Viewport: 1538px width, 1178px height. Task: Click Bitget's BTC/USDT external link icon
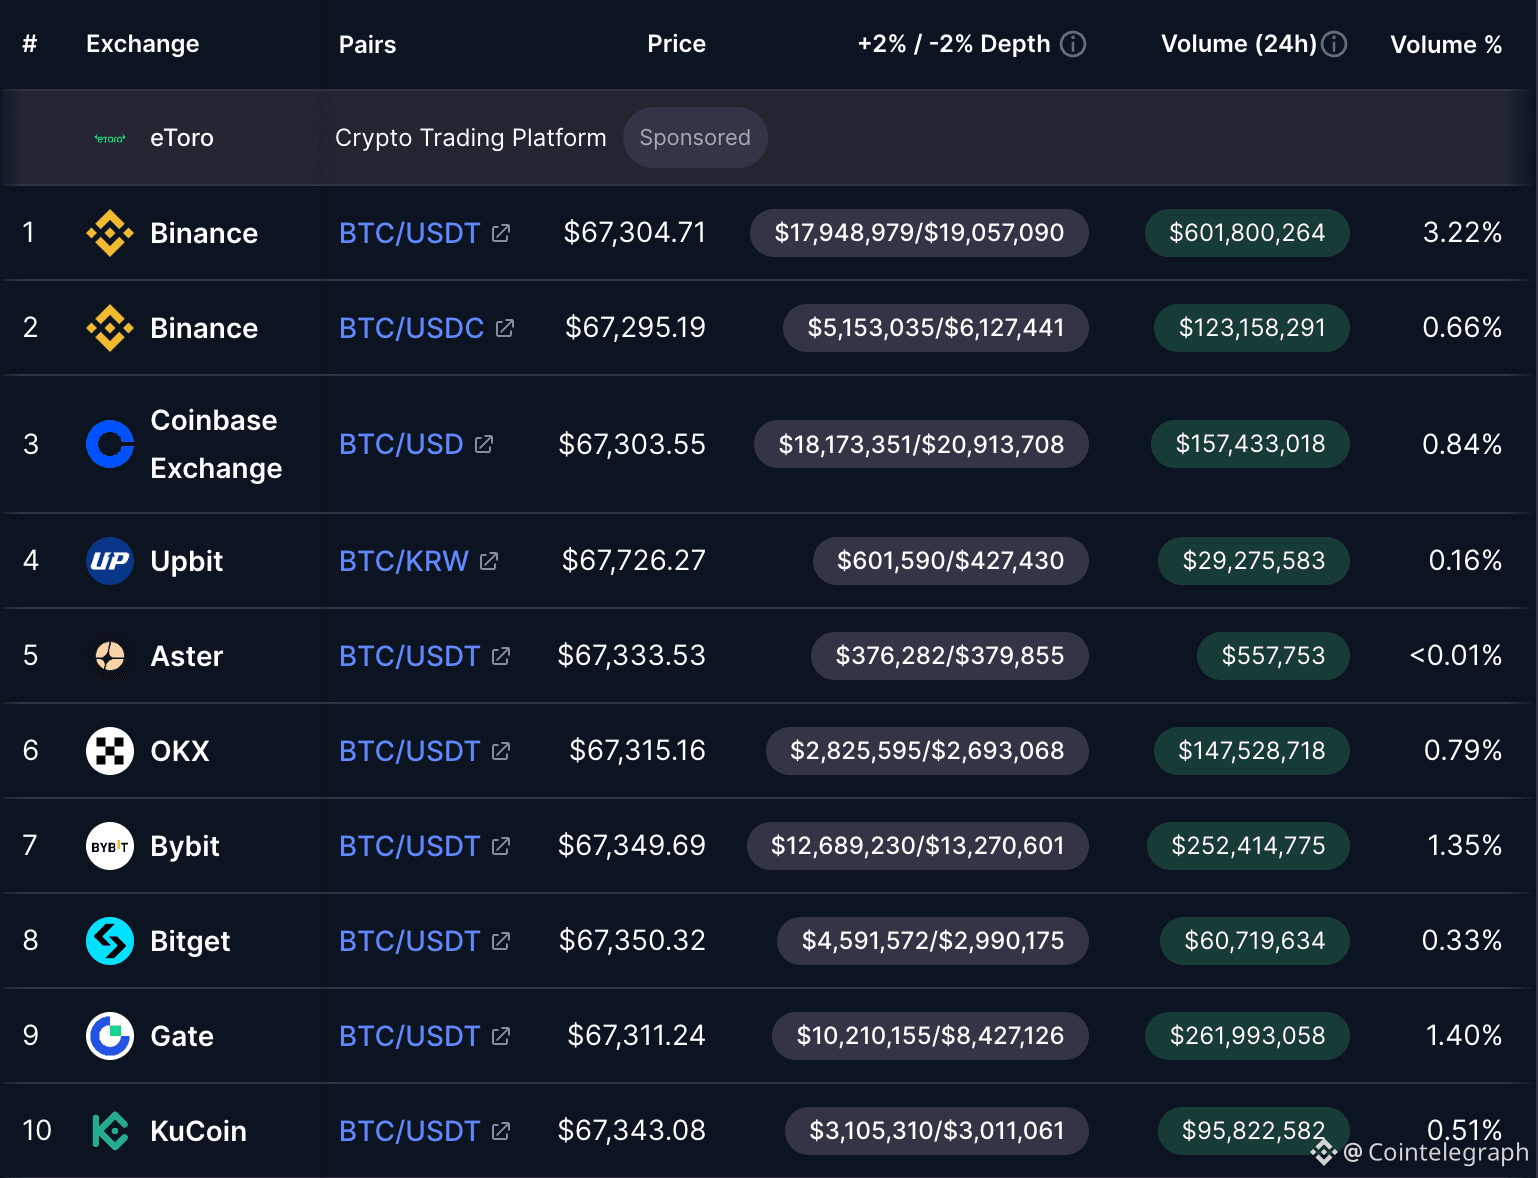coord(501,941)
